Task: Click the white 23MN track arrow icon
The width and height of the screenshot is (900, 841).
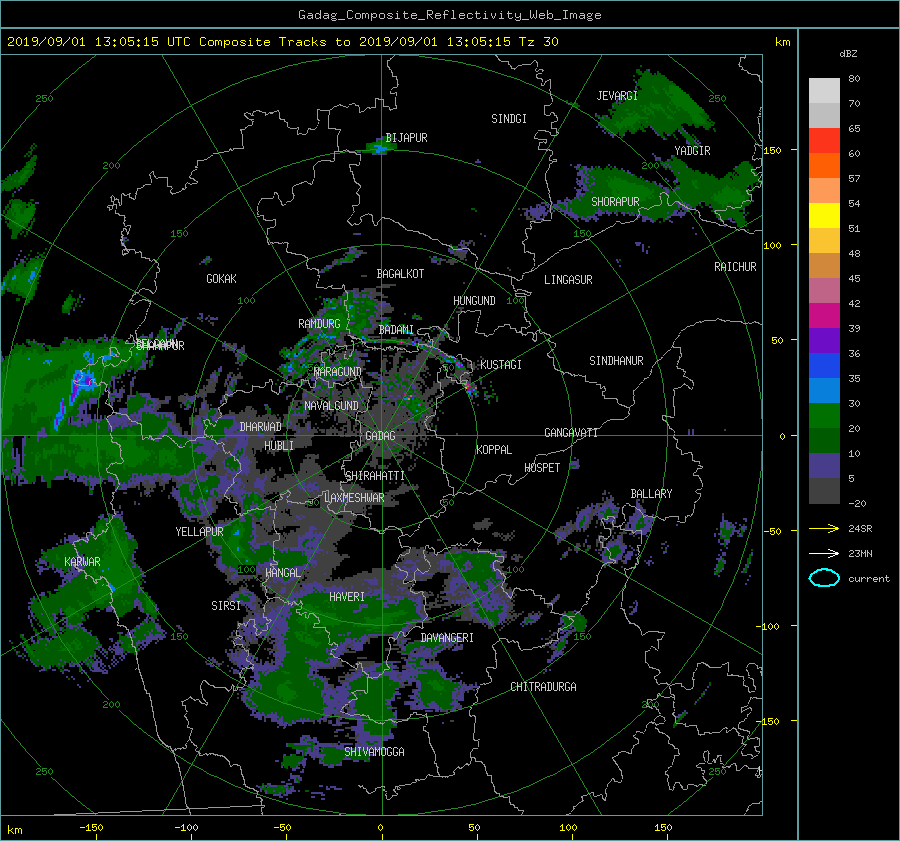Action: click(824, 553)
